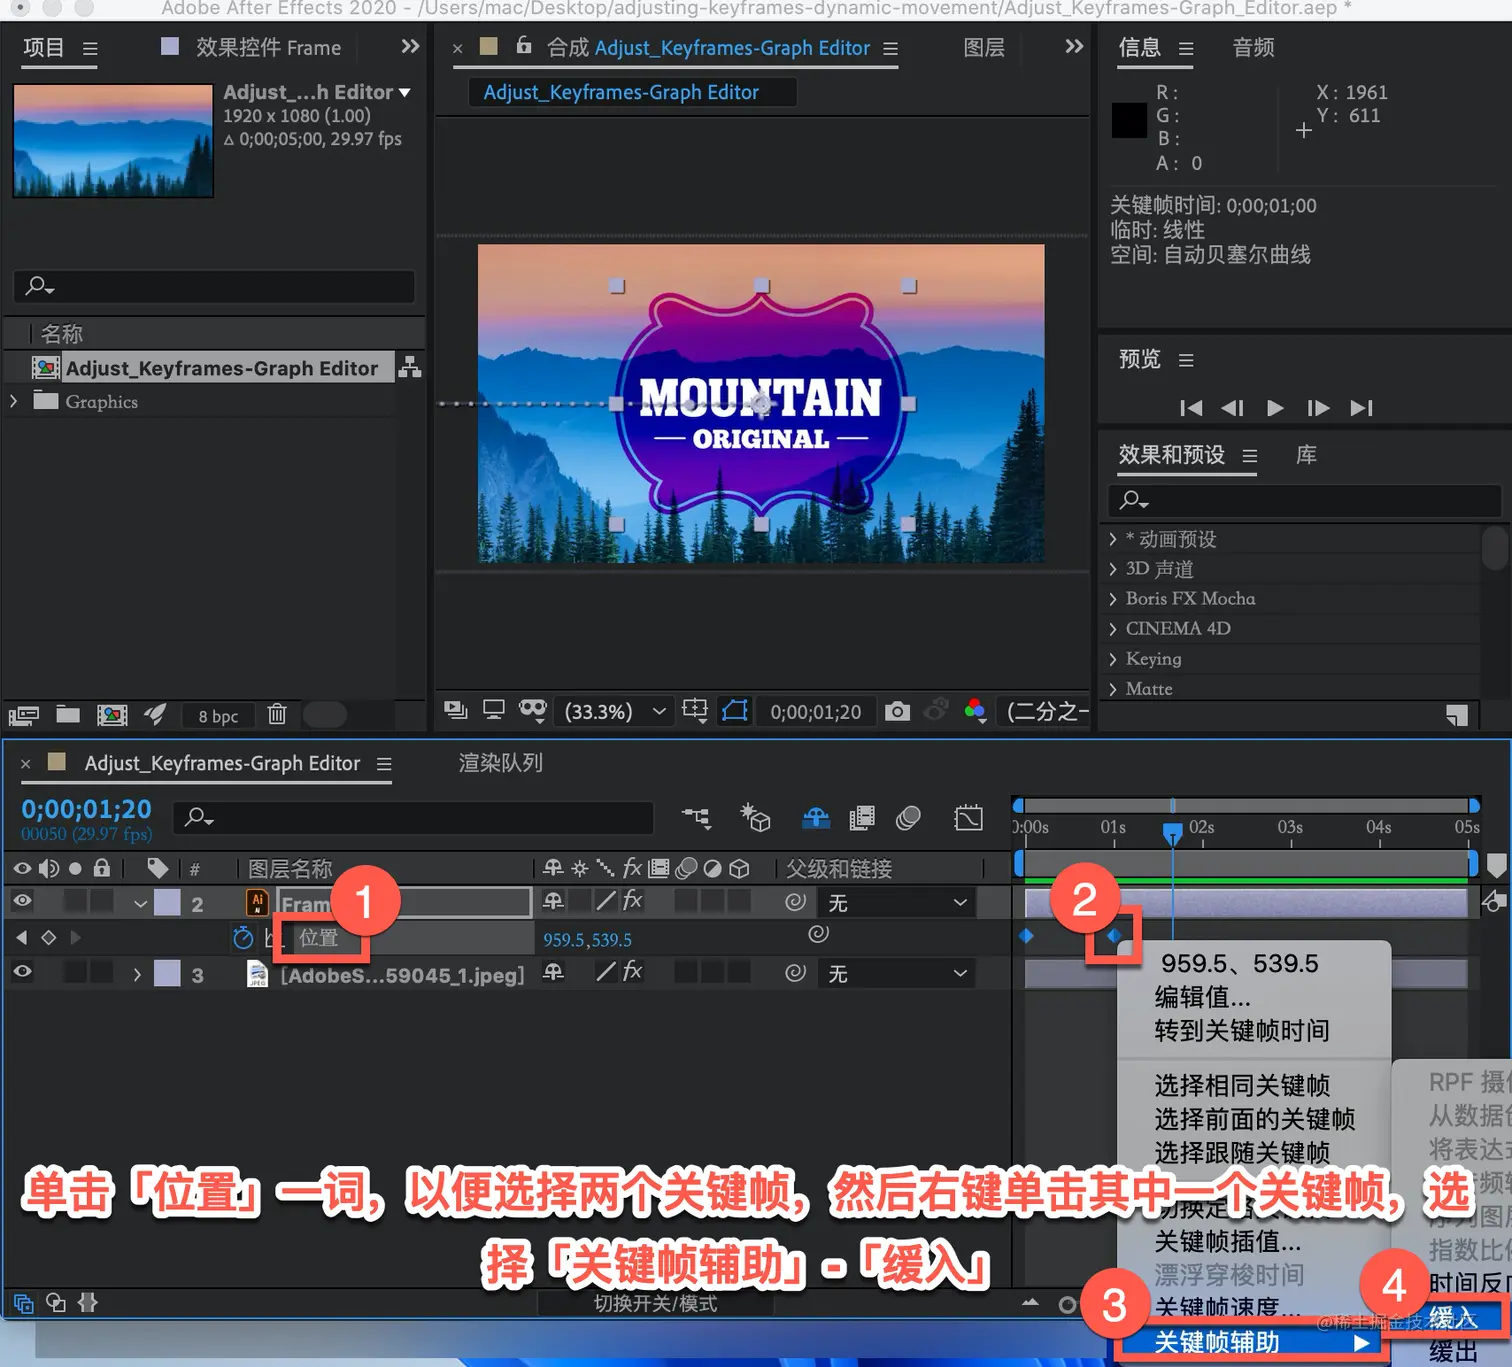Screen dimensions: 1512x1367
Task: Click the AdobeS…jpeg layer label color swatch
Action: (167, 973)
